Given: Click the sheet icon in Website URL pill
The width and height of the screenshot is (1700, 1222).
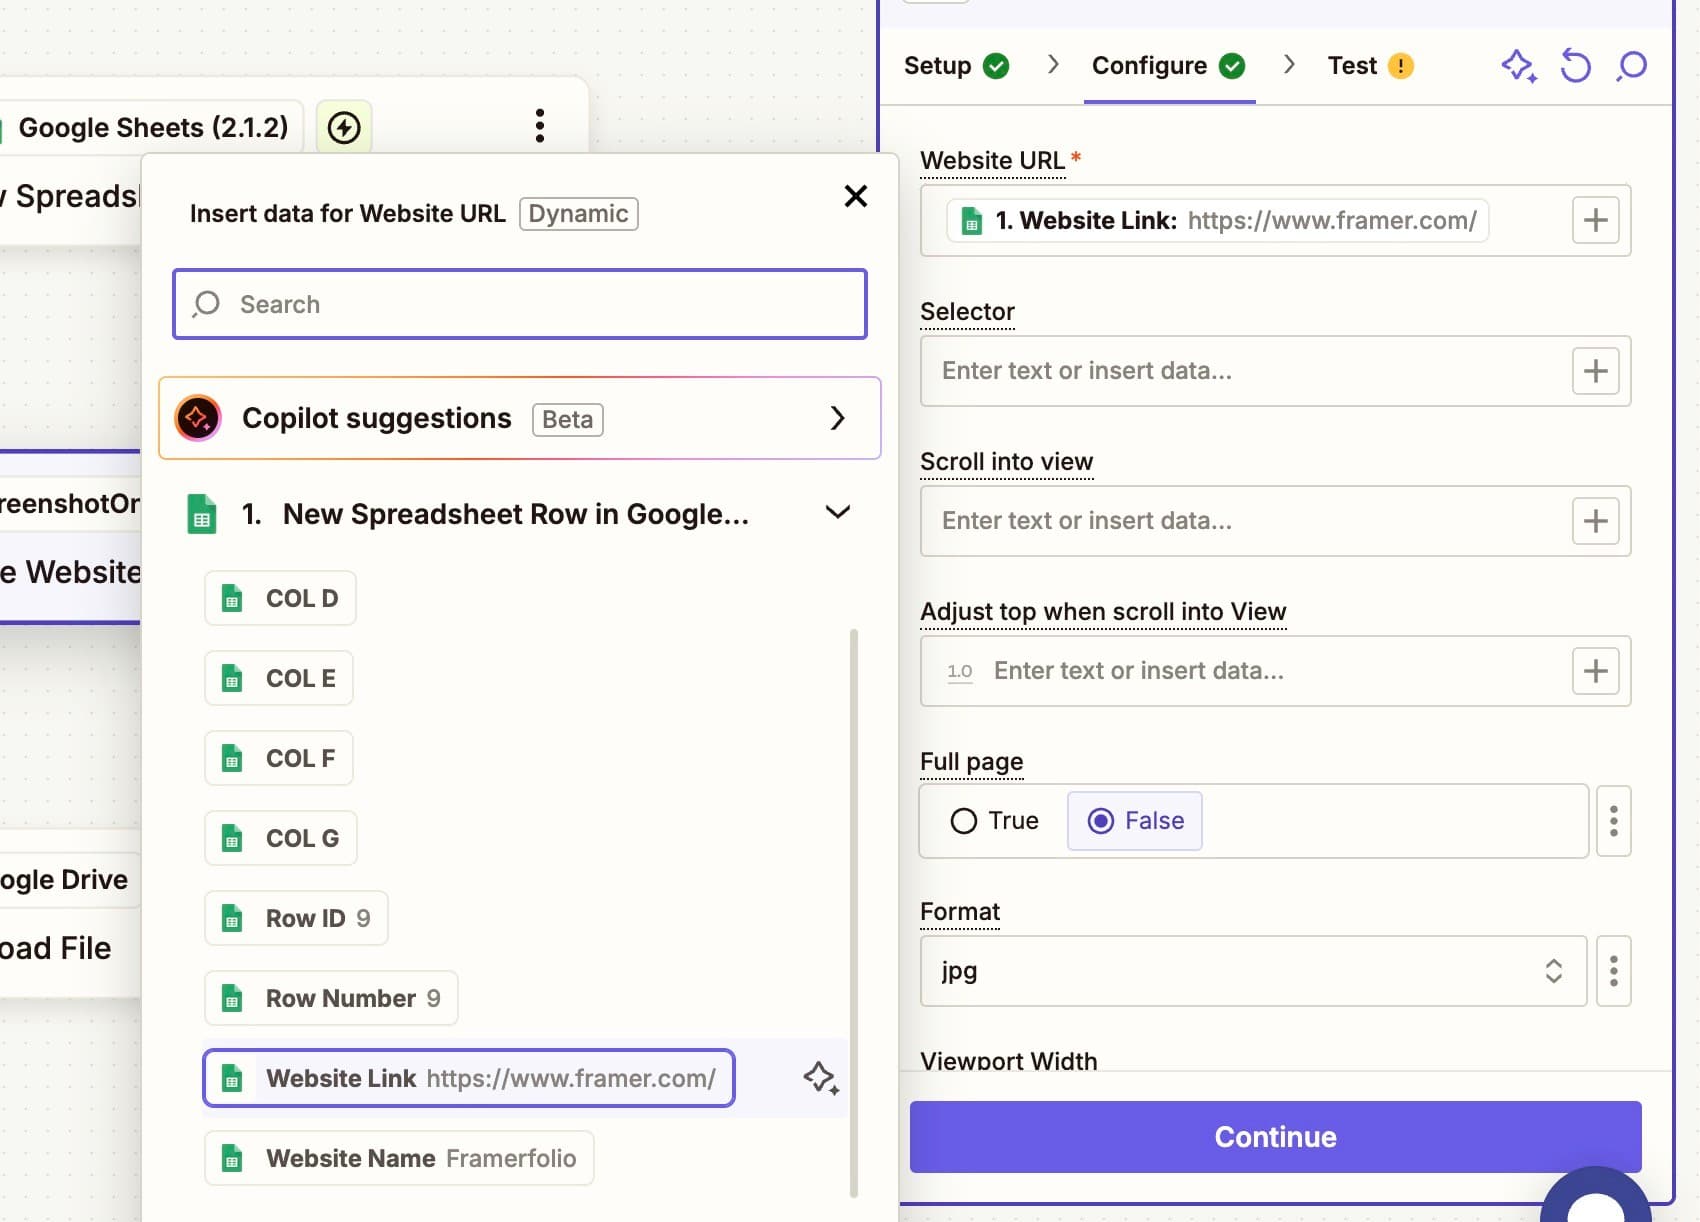Looking at the screenshot, I should click(971, 221).
